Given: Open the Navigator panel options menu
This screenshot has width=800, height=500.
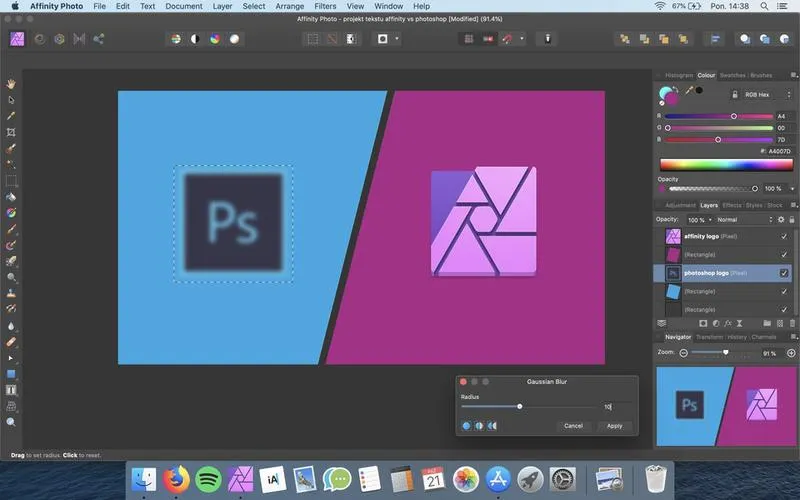Looking at the screenshot, I should point(793,337).
